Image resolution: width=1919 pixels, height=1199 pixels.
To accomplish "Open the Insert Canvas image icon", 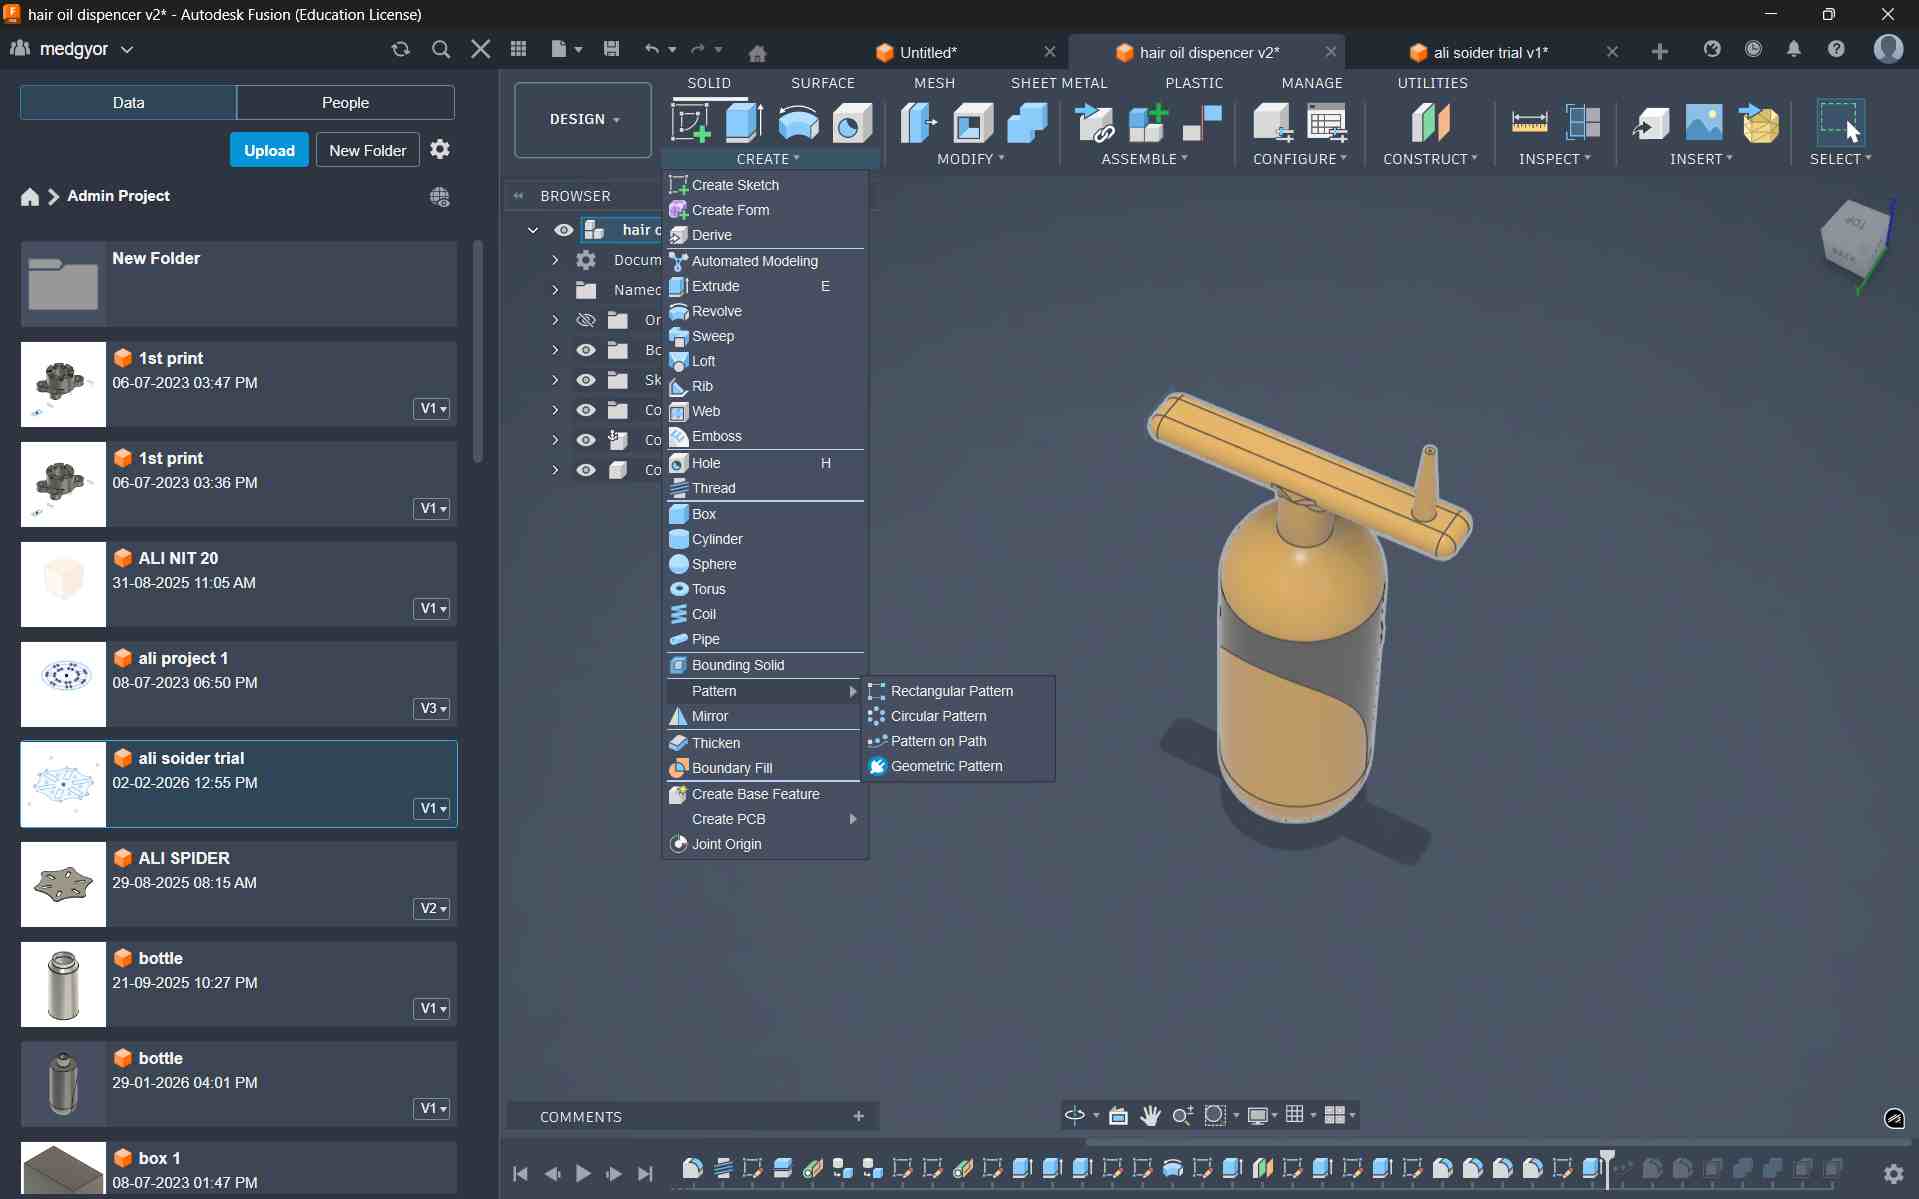I will coord(1703,123).
